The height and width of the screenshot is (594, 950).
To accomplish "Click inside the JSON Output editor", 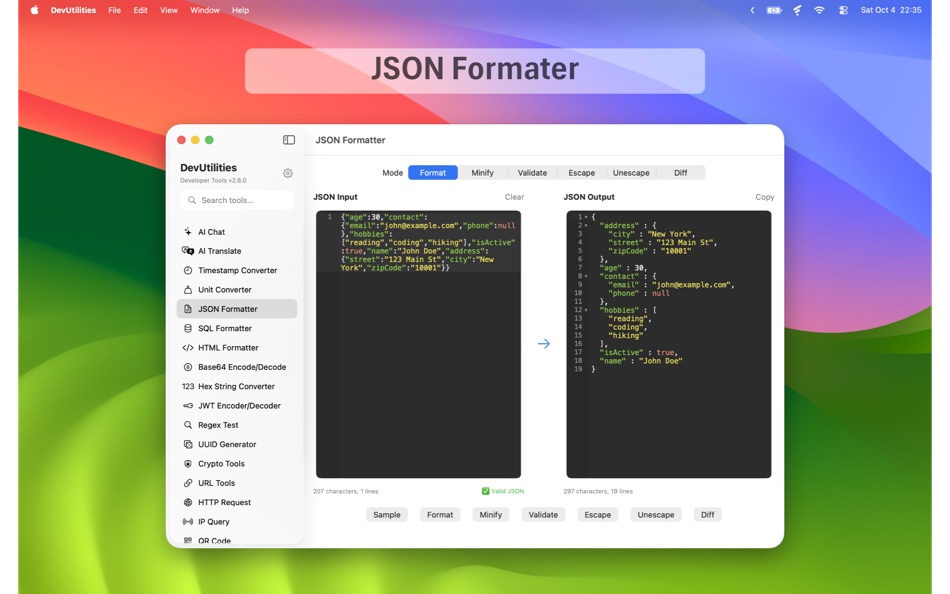I will pyautogui.click(x=669, y=344).
